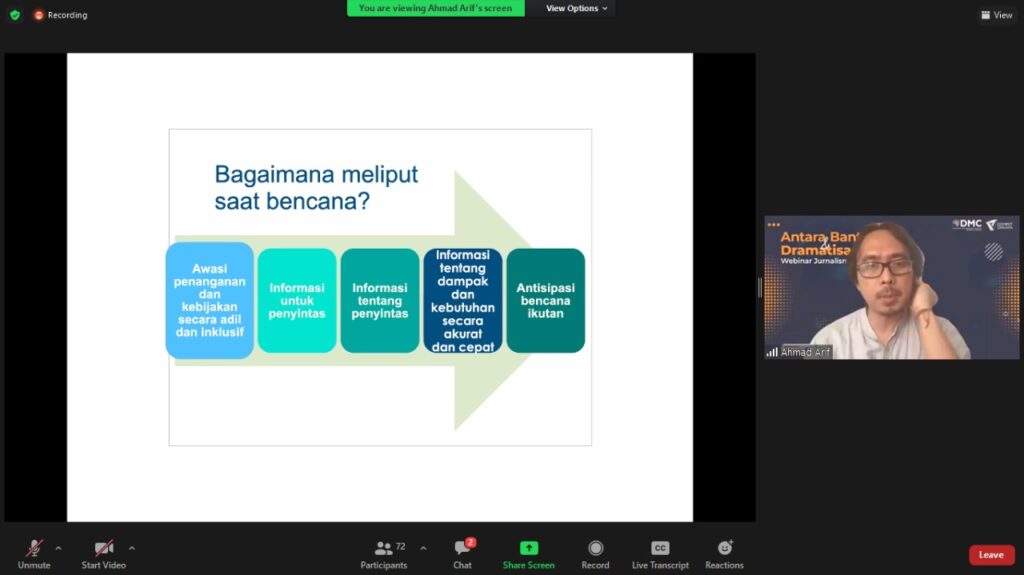Select Ahmad Arif's video thumbnail
Screen dimensions: 1024x575
point(891,287)
